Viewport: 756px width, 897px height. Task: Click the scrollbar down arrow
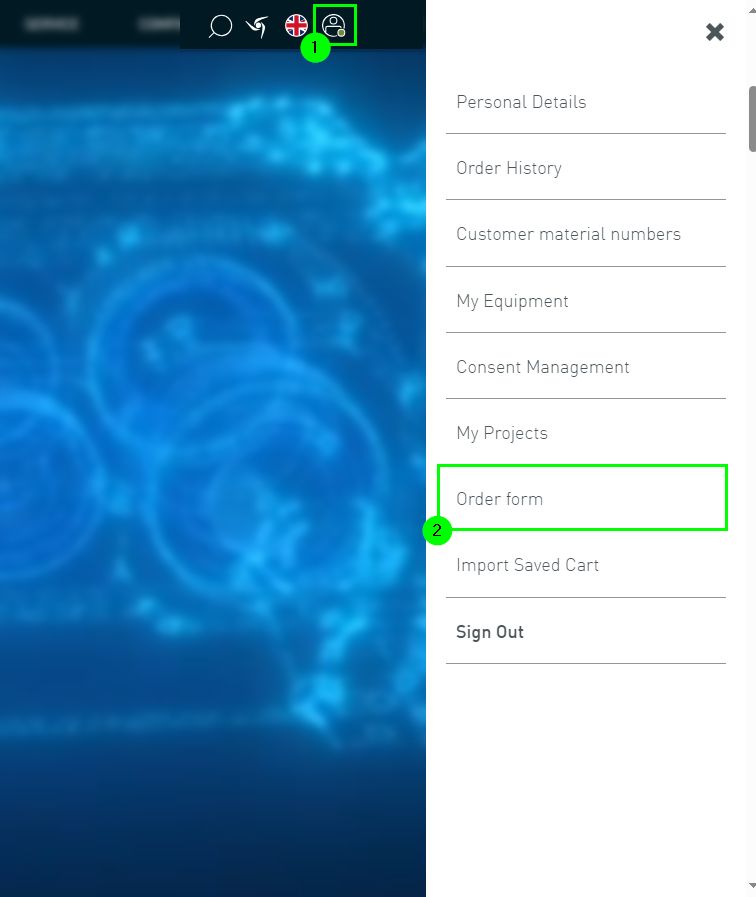tap(752, 886)
